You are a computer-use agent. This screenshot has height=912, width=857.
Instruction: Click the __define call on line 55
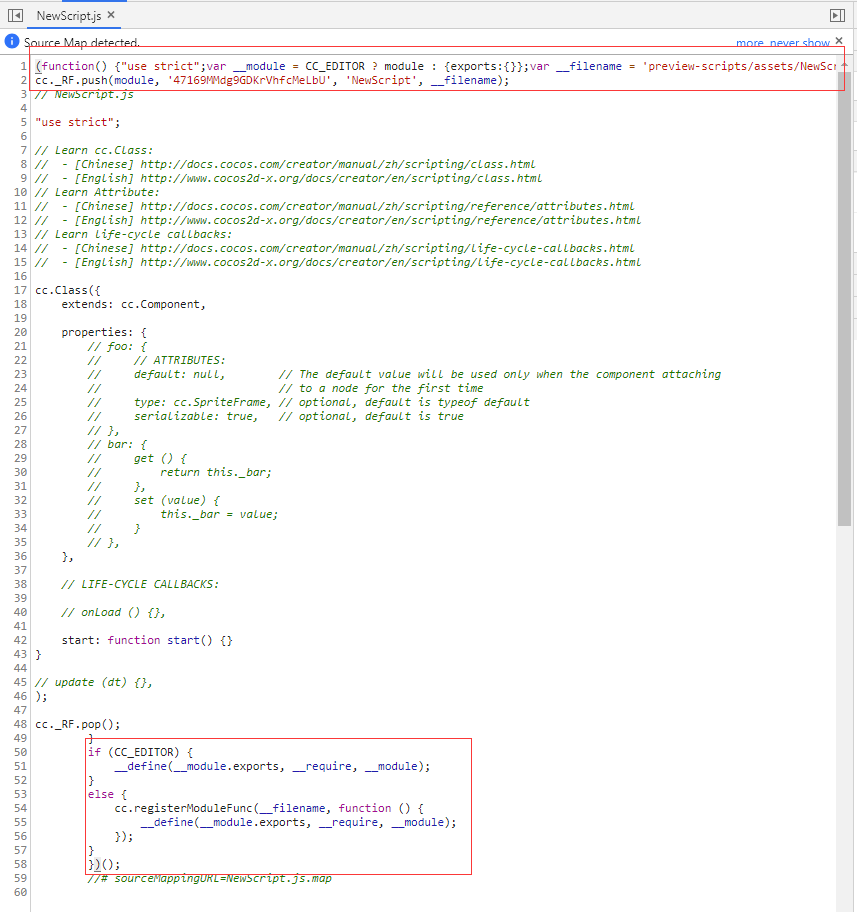pos(298,822)
